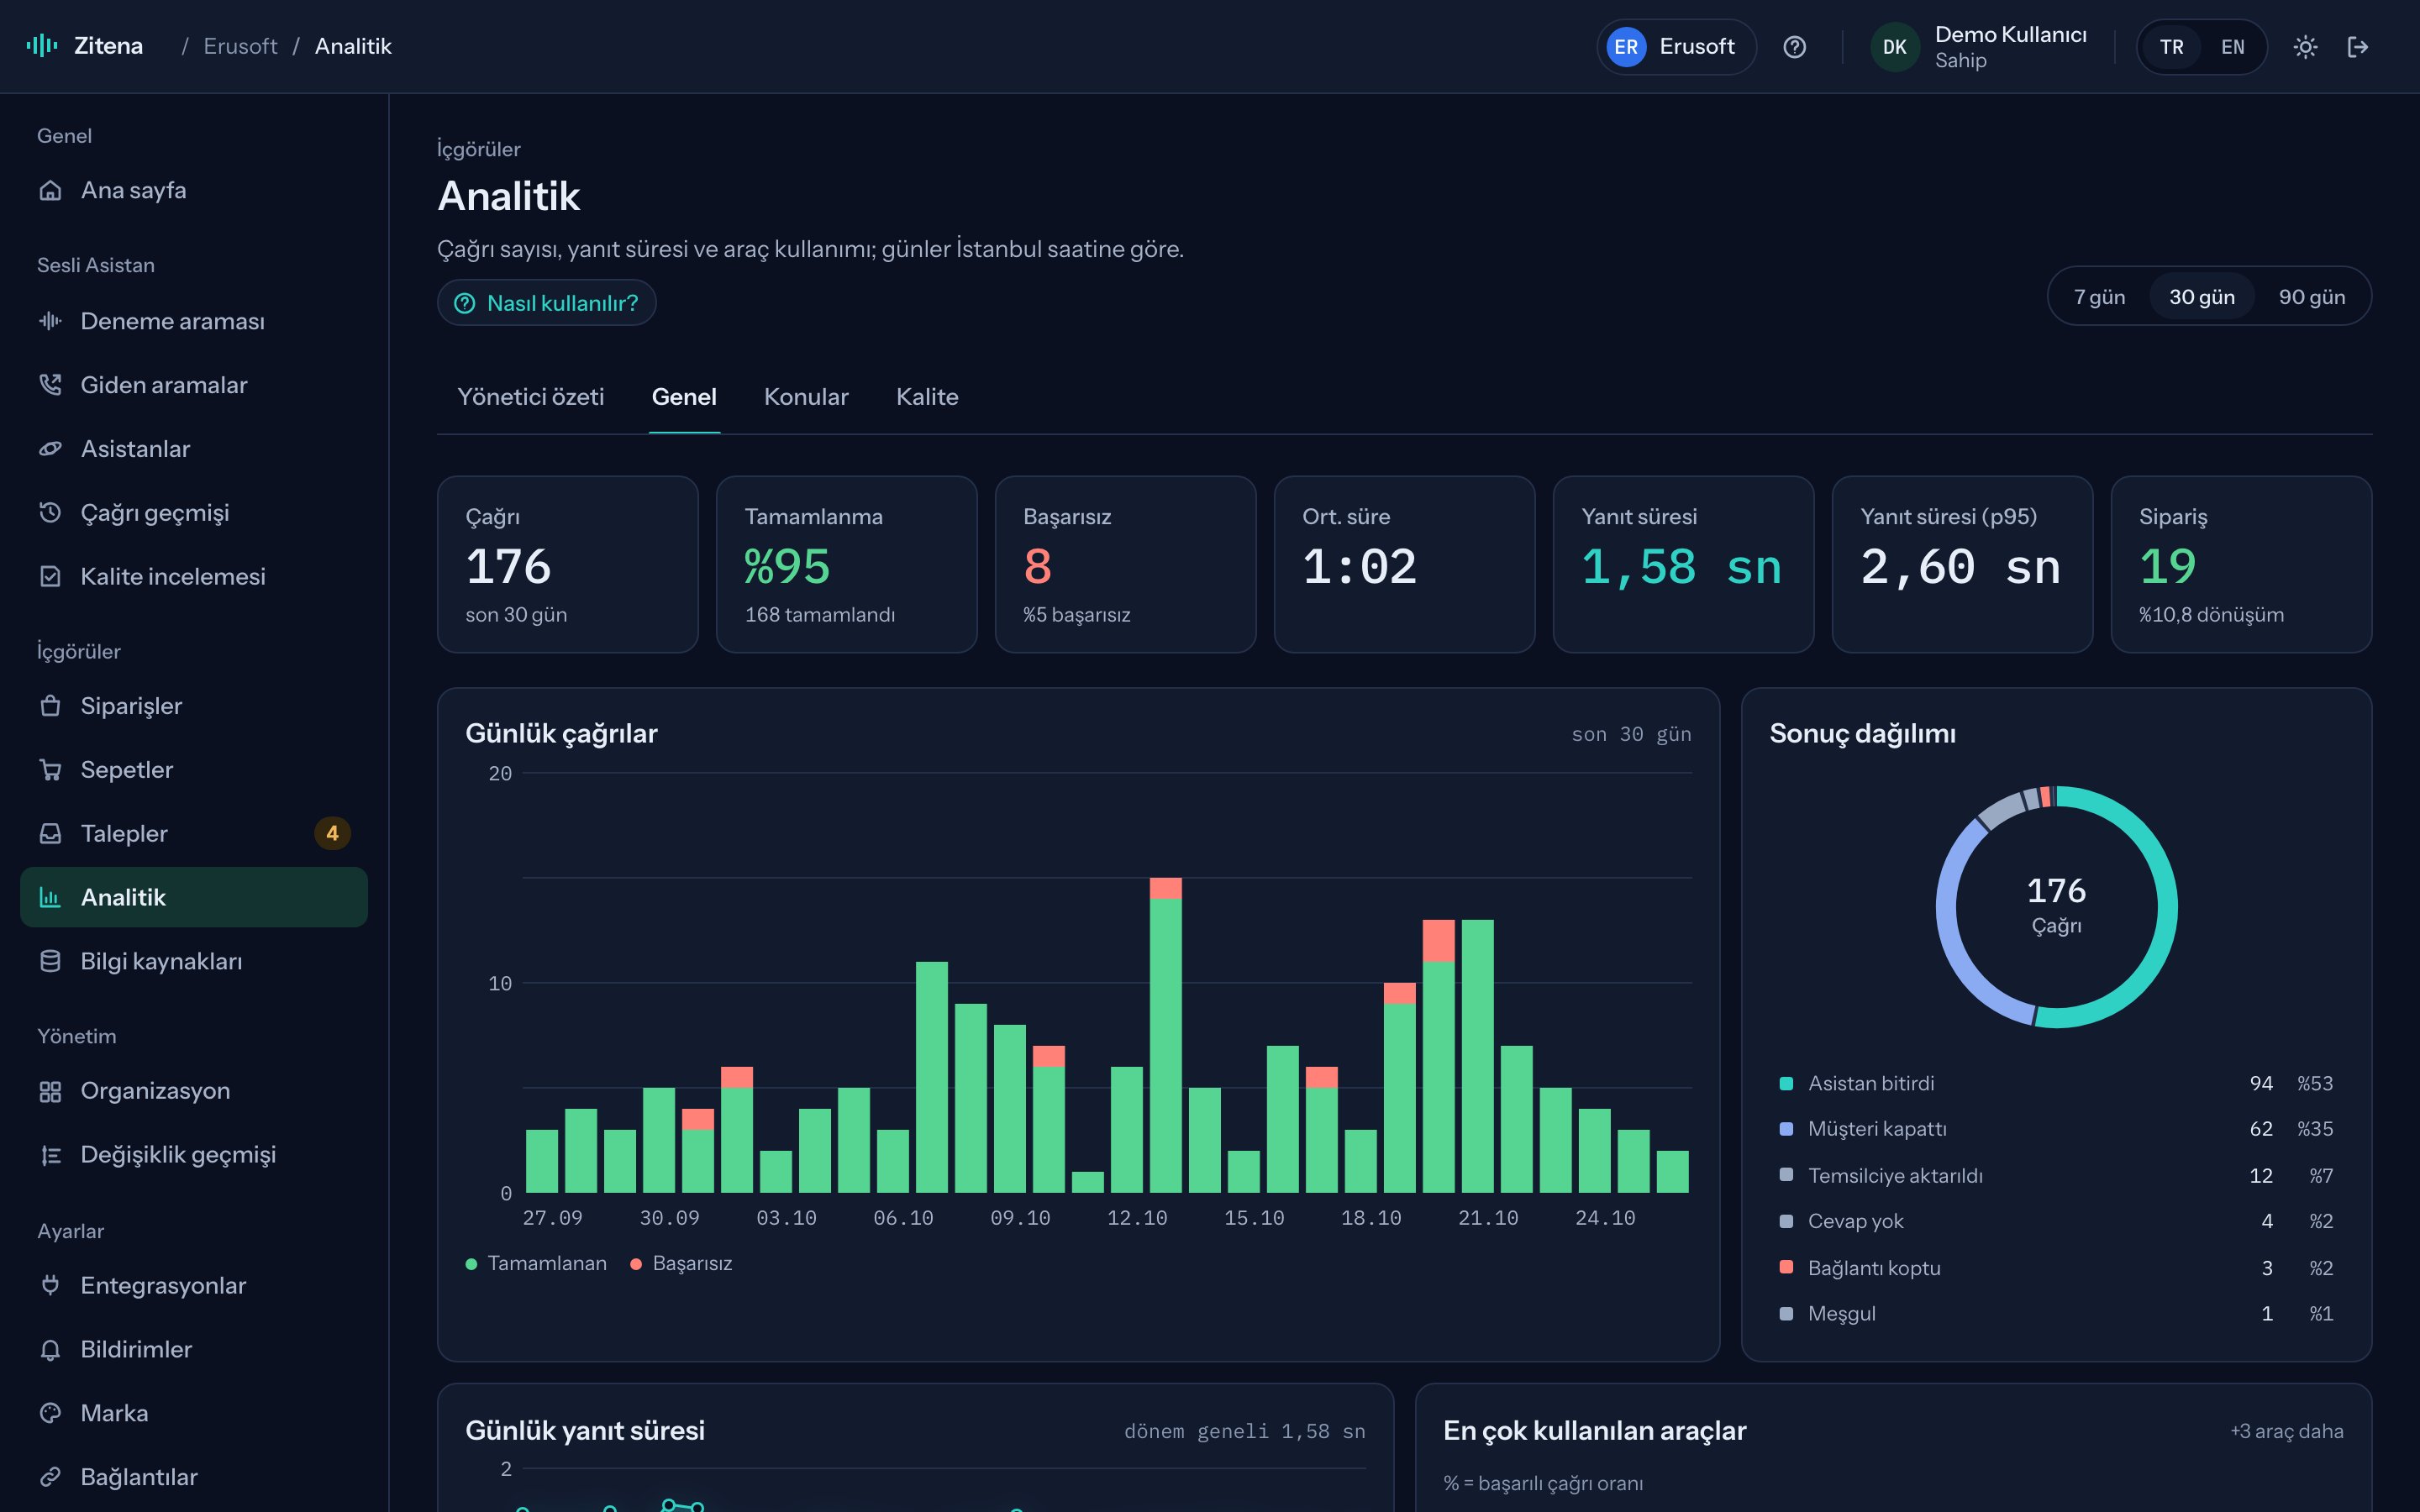Click the Nasıl kullanılır? button
The image size is (2420, 1512).
coord(546,303)
